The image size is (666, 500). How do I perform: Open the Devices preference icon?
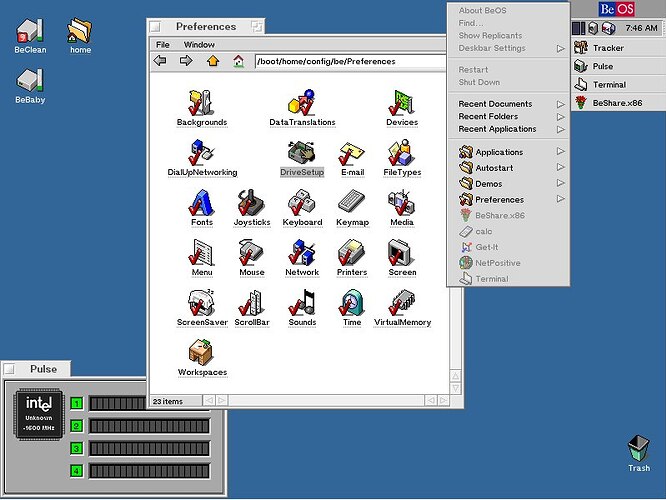click(402, 103)
